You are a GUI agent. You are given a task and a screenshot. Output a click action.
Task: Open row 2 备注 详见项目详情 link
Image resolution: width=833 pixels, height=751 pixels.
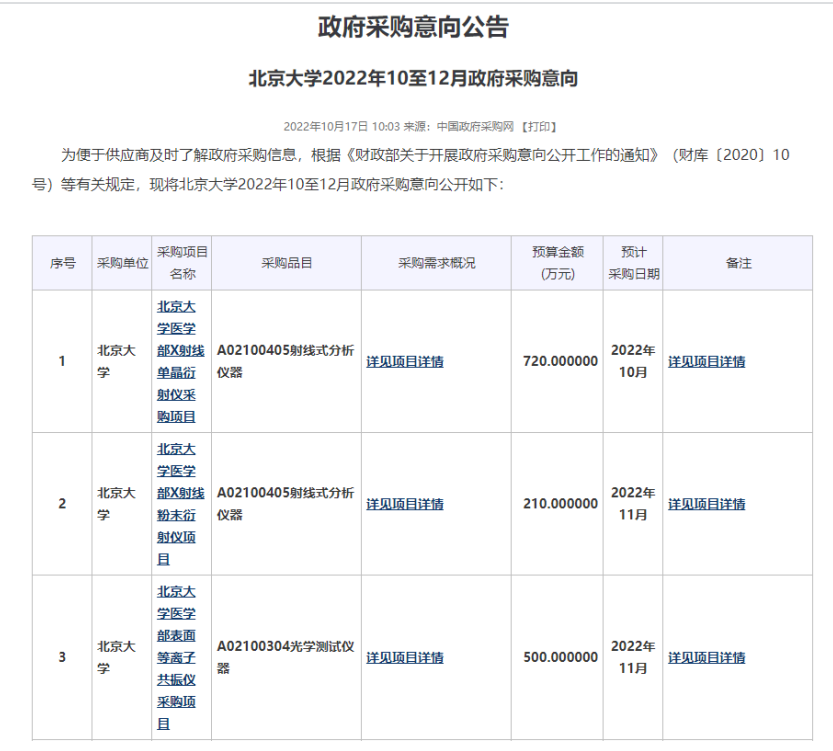[707, 504]
